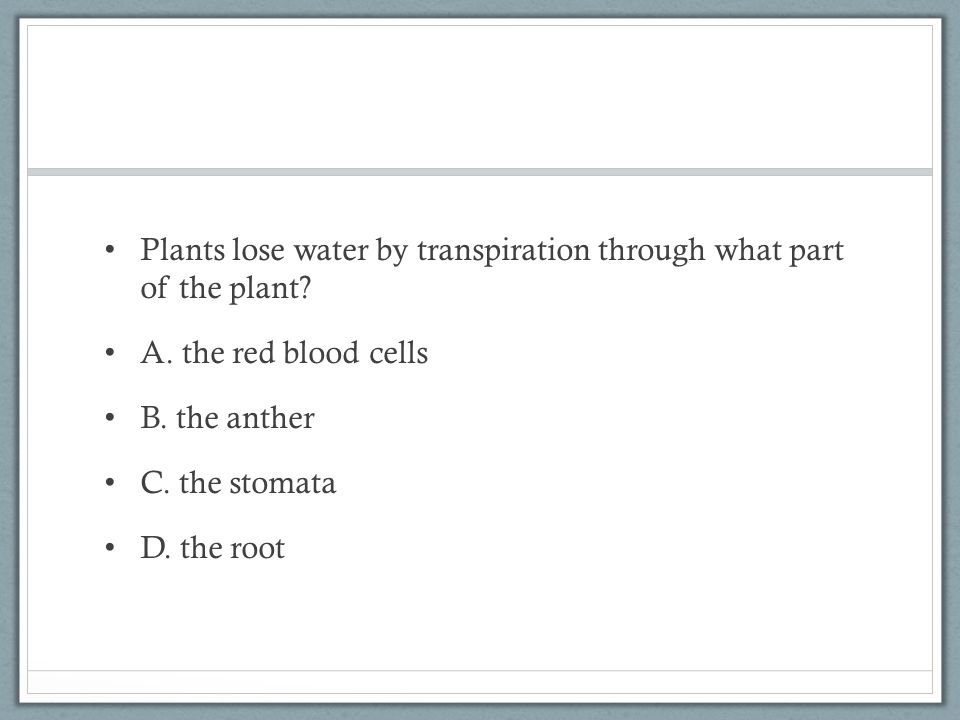Pick answer D. the root
Image resolution: width=960 pixels, height=720 pixels.
(x=212, y=548)
